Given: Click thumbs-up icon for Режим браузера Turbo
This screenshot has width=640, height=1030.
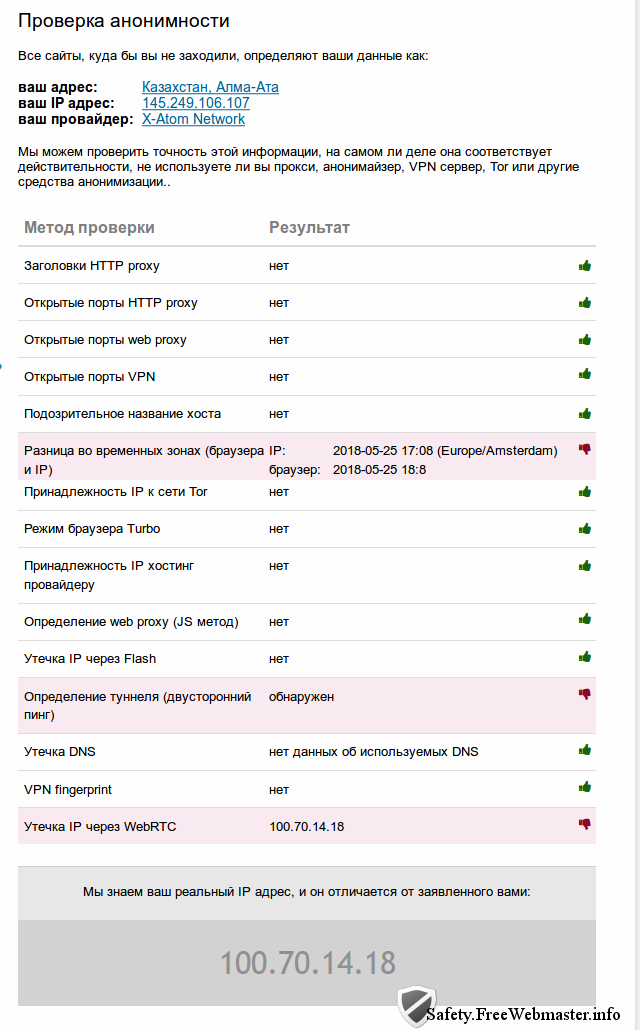Looking at the screenshot, I should click(x=585, y=528).
